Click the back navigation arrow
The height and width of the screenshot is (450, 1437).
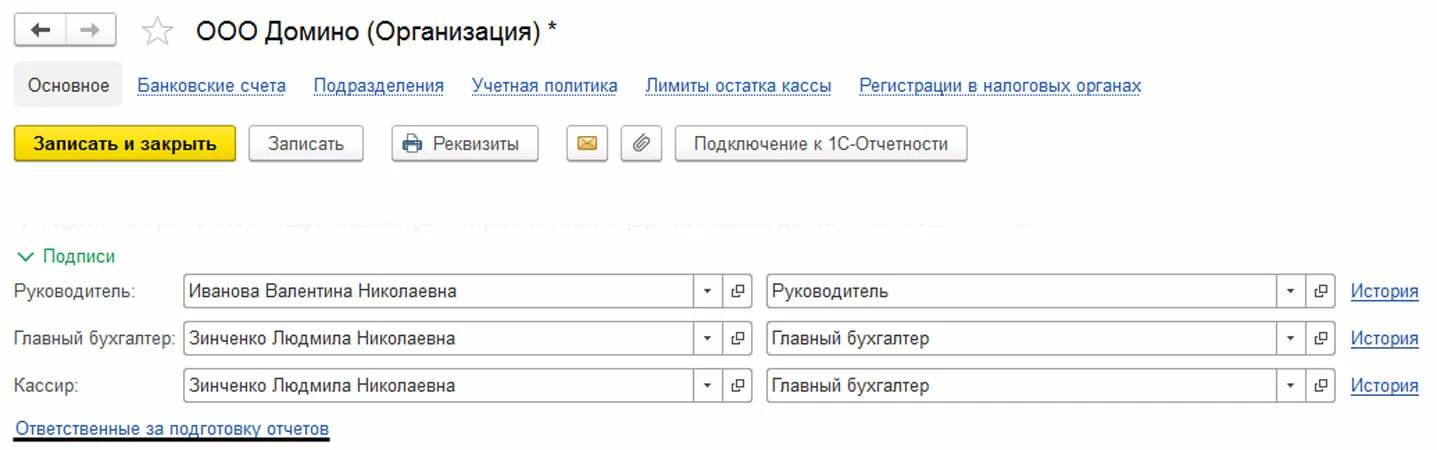point(41,30)
